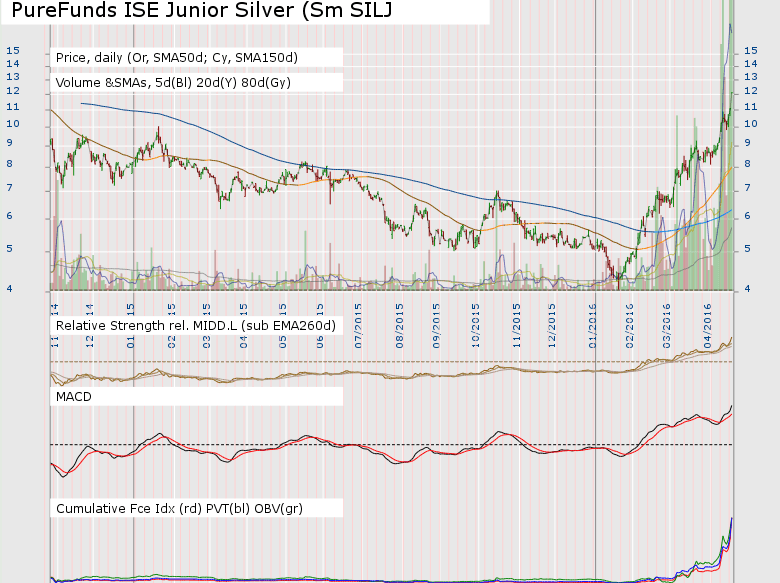The image size is (780, 583).
Task: Click the 10/2015 date axis label
Action: pyautogui.click(x=476, y=326)
